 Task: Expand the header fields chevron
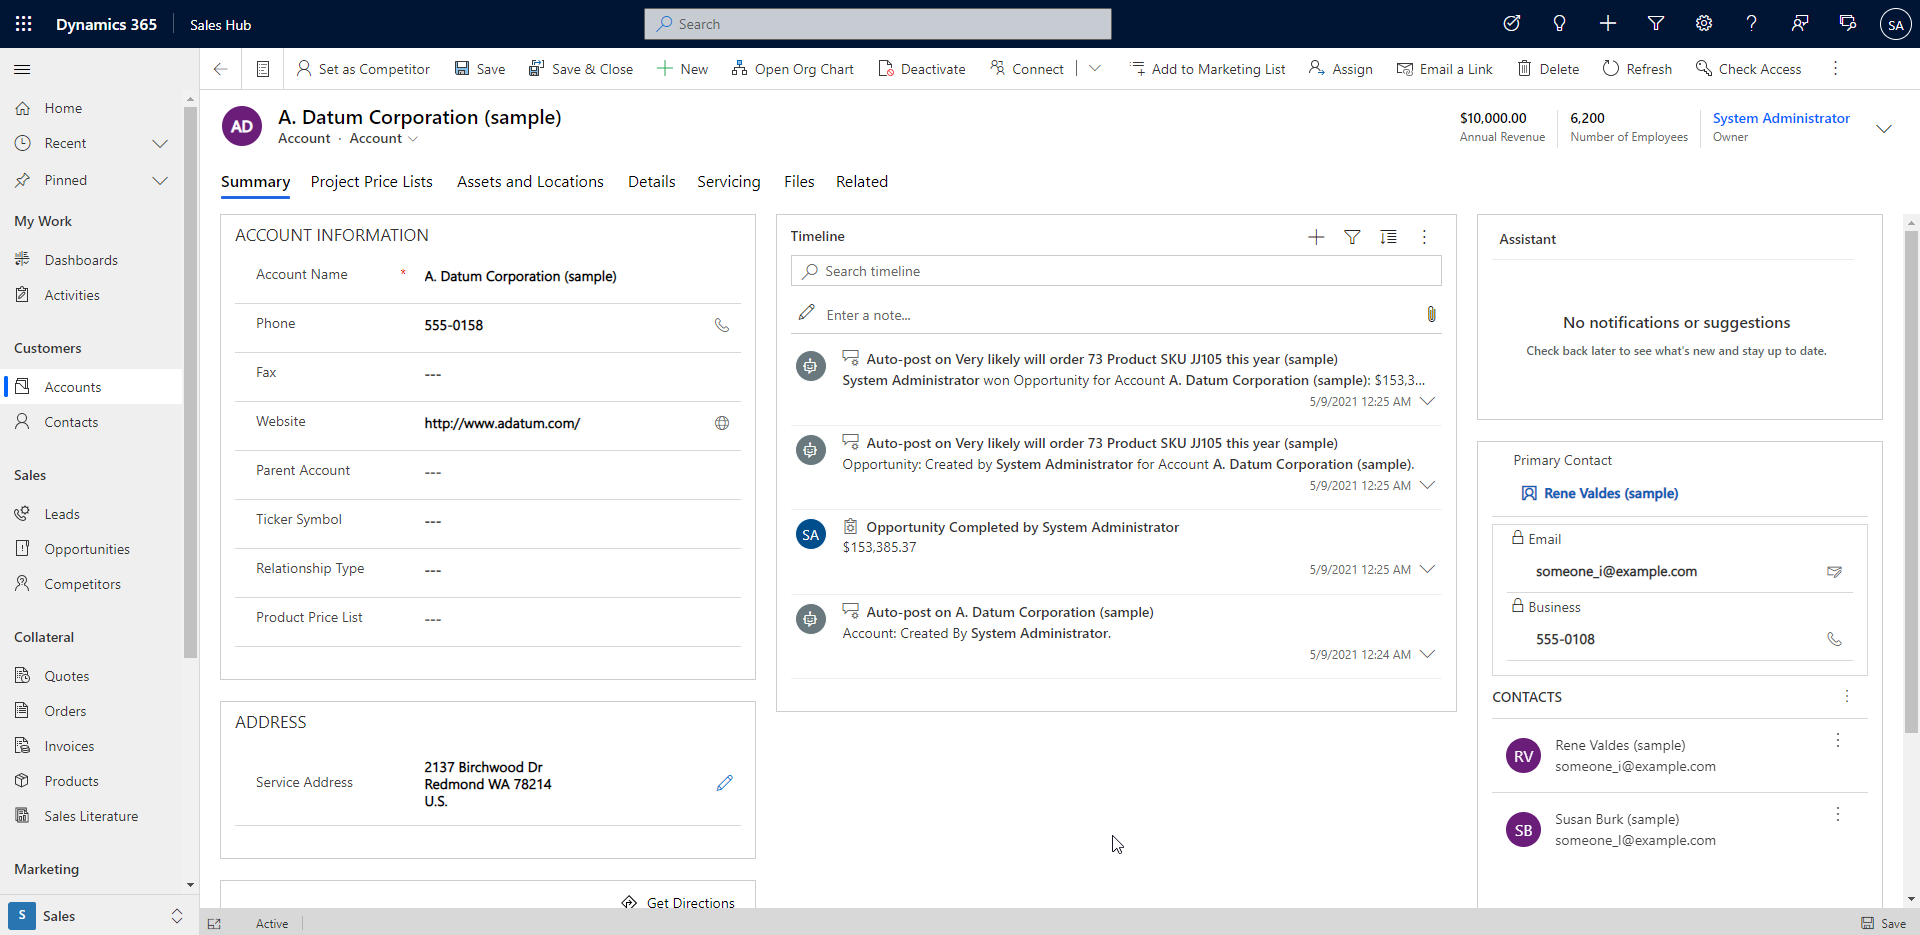(1884, 128)
